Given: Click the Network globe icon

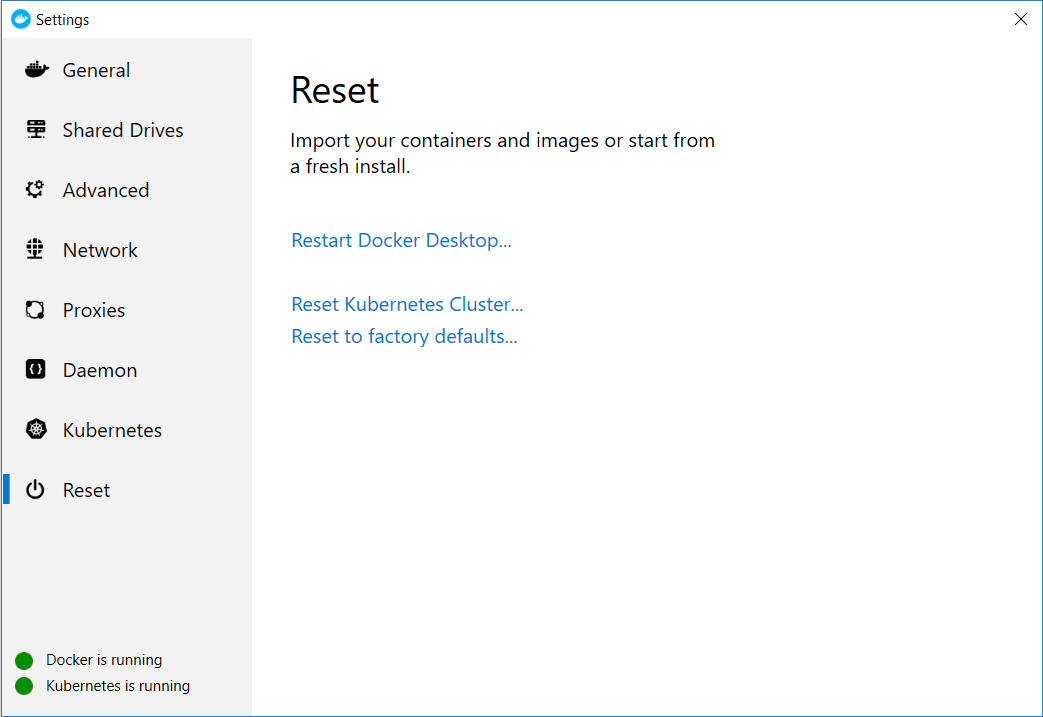Looking at the screenshot, I should coord(36,249).
